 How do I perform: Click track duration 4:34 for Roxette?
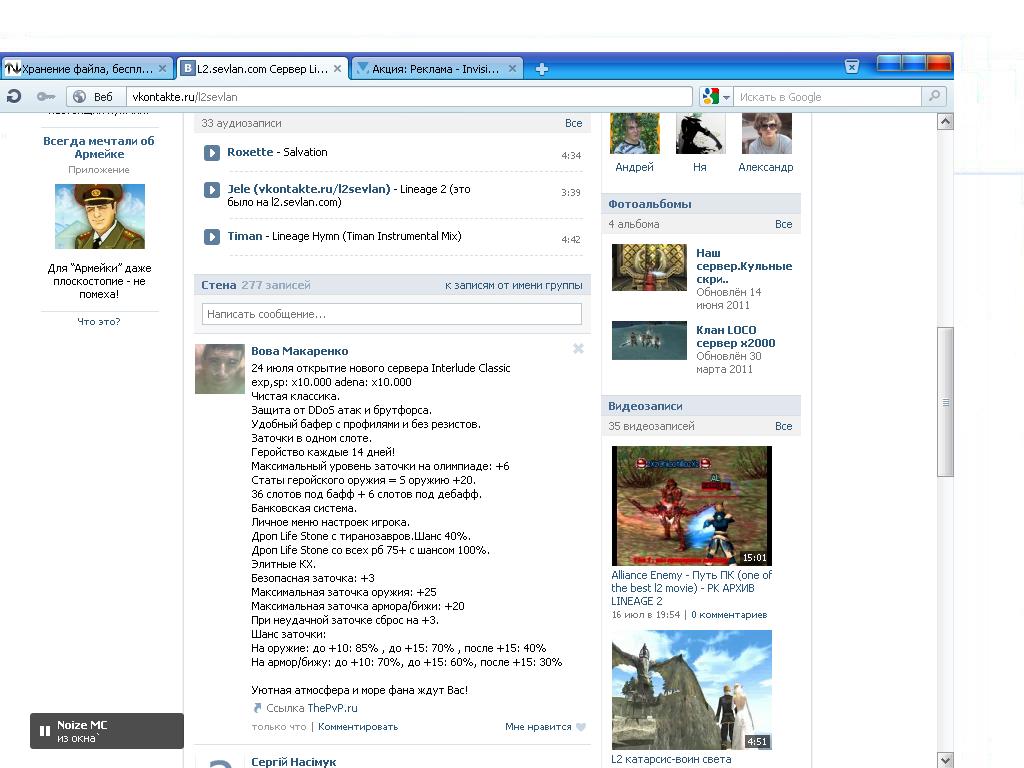[571, 155]
